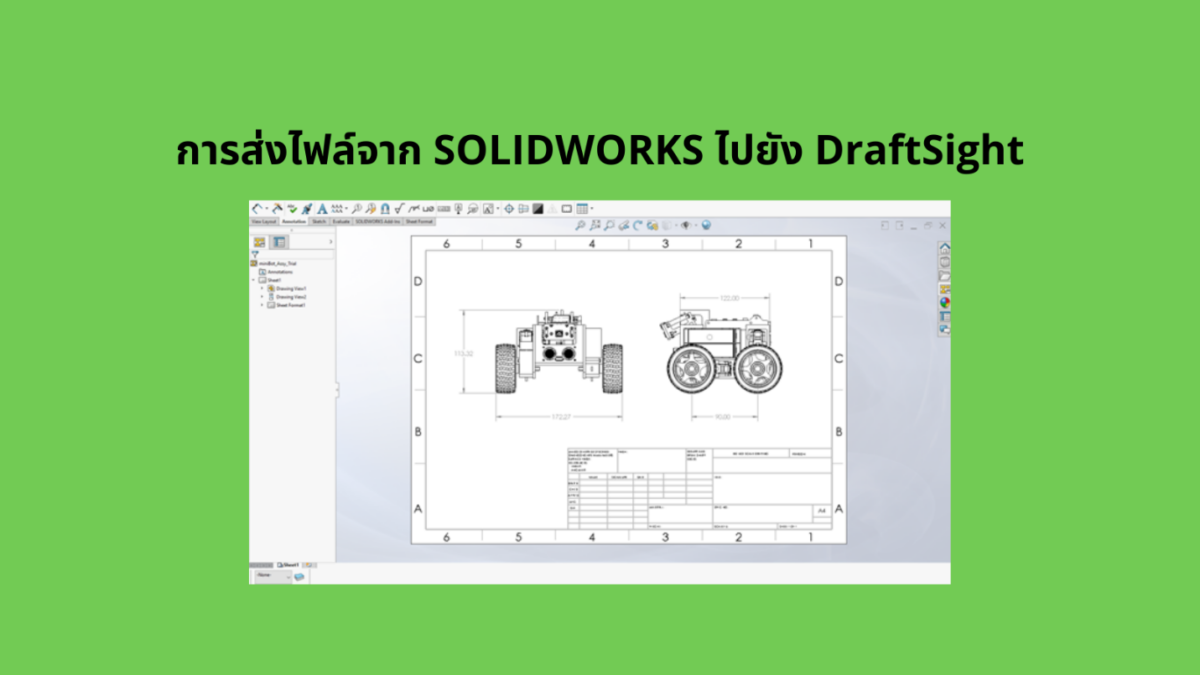Insert a Surface Finish symbol
1200x675 pixels.
click(x=400, y=207)
